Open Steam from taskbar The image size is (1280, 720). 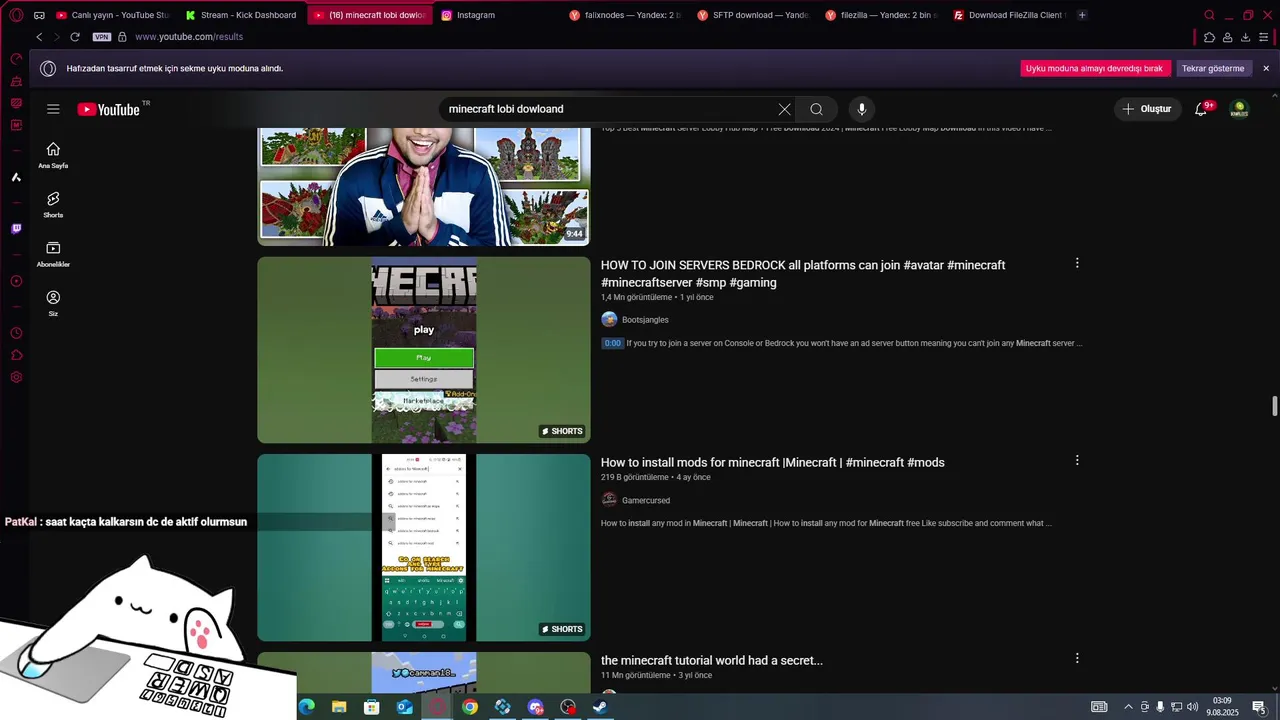tap(600, 707)
